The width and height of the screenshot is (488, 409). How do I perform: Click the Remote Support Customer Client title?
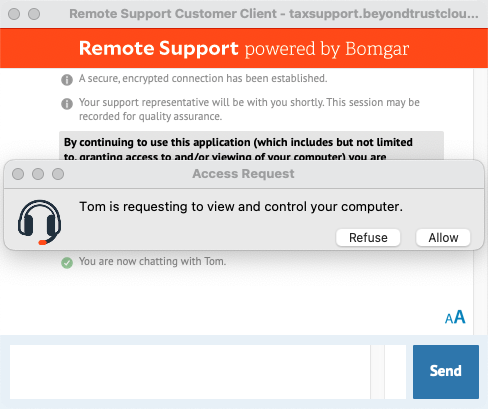[x=274, y=14]
